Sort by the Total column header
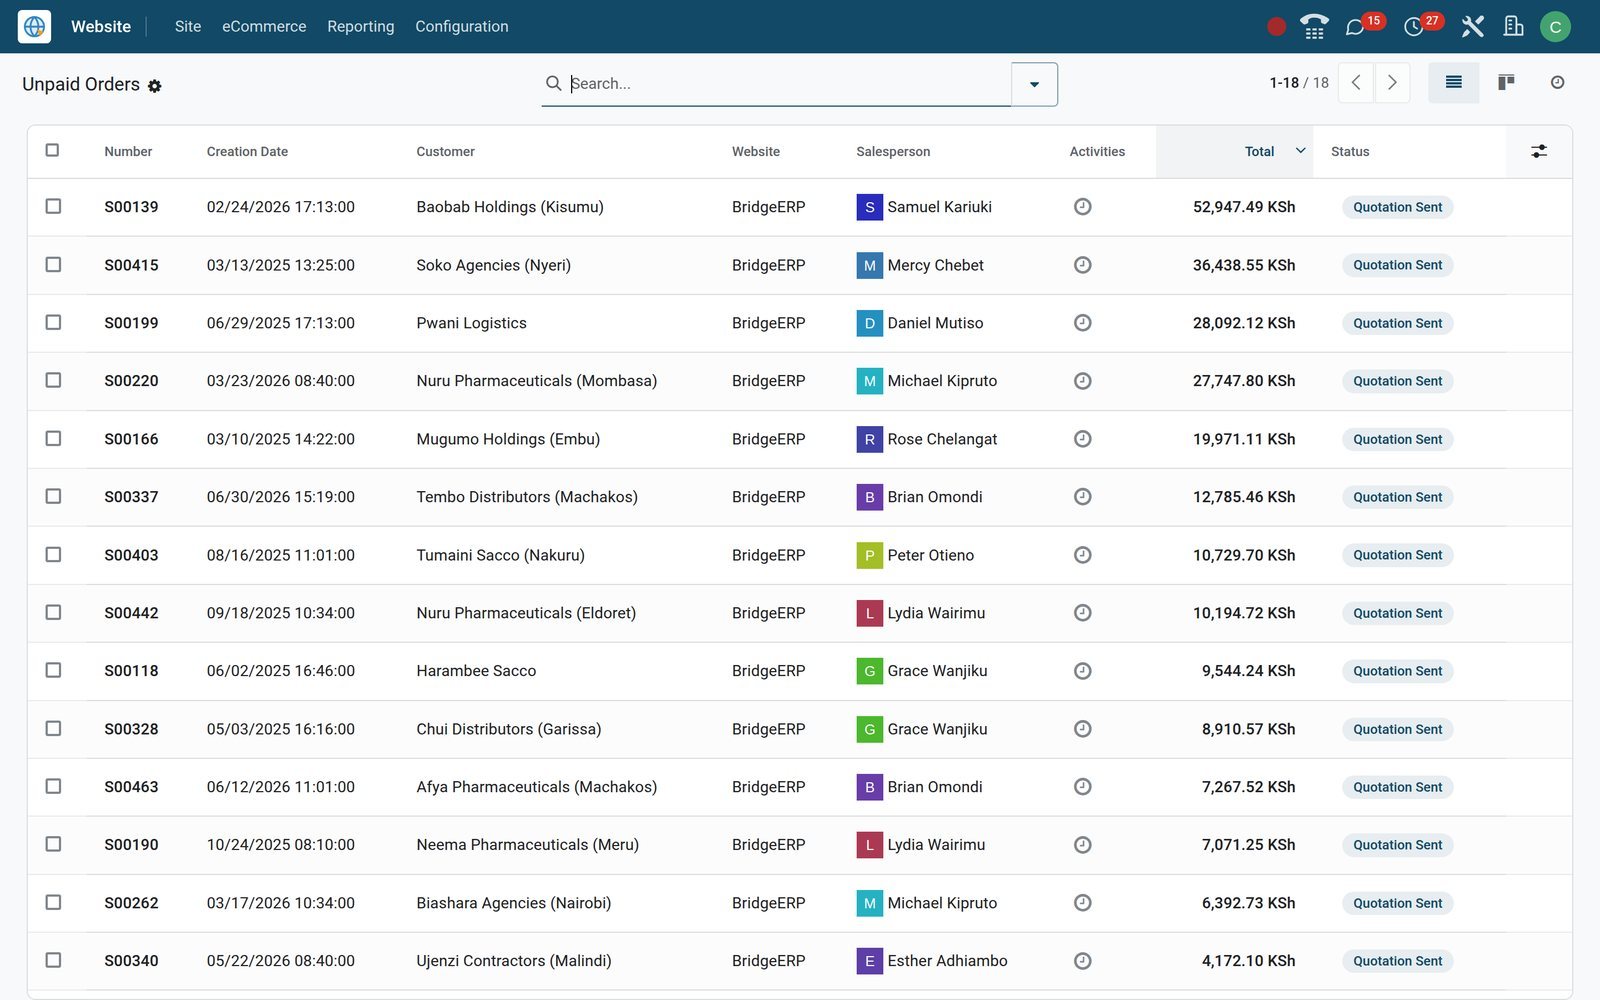The width and height of the screenshot is (1600, 1000). [x=1234, y=152]
